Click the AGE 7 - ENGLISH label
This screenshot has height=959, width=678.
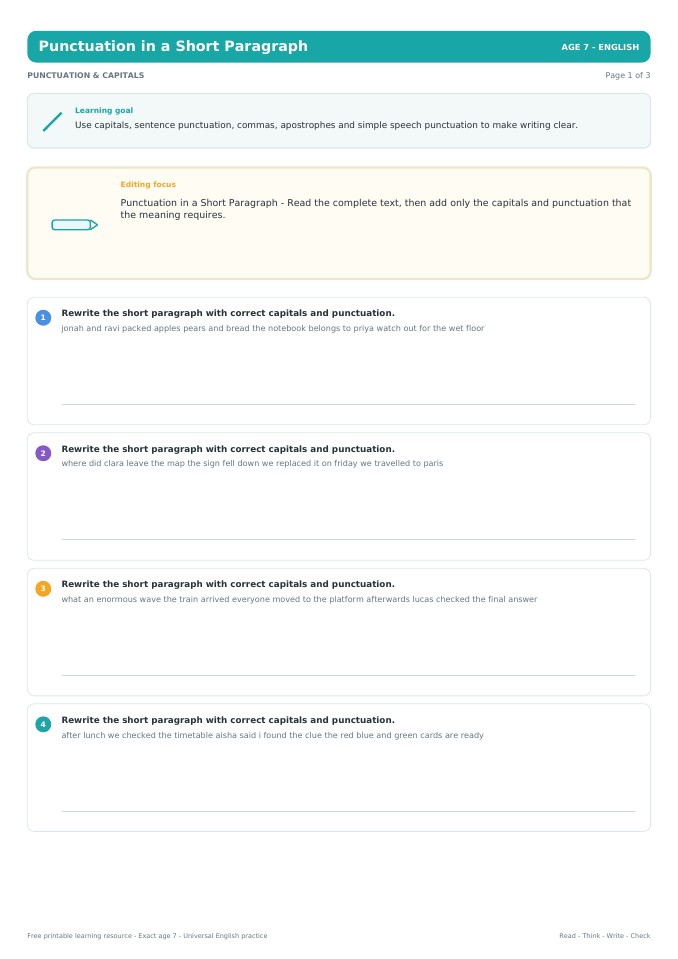(600, 47)
